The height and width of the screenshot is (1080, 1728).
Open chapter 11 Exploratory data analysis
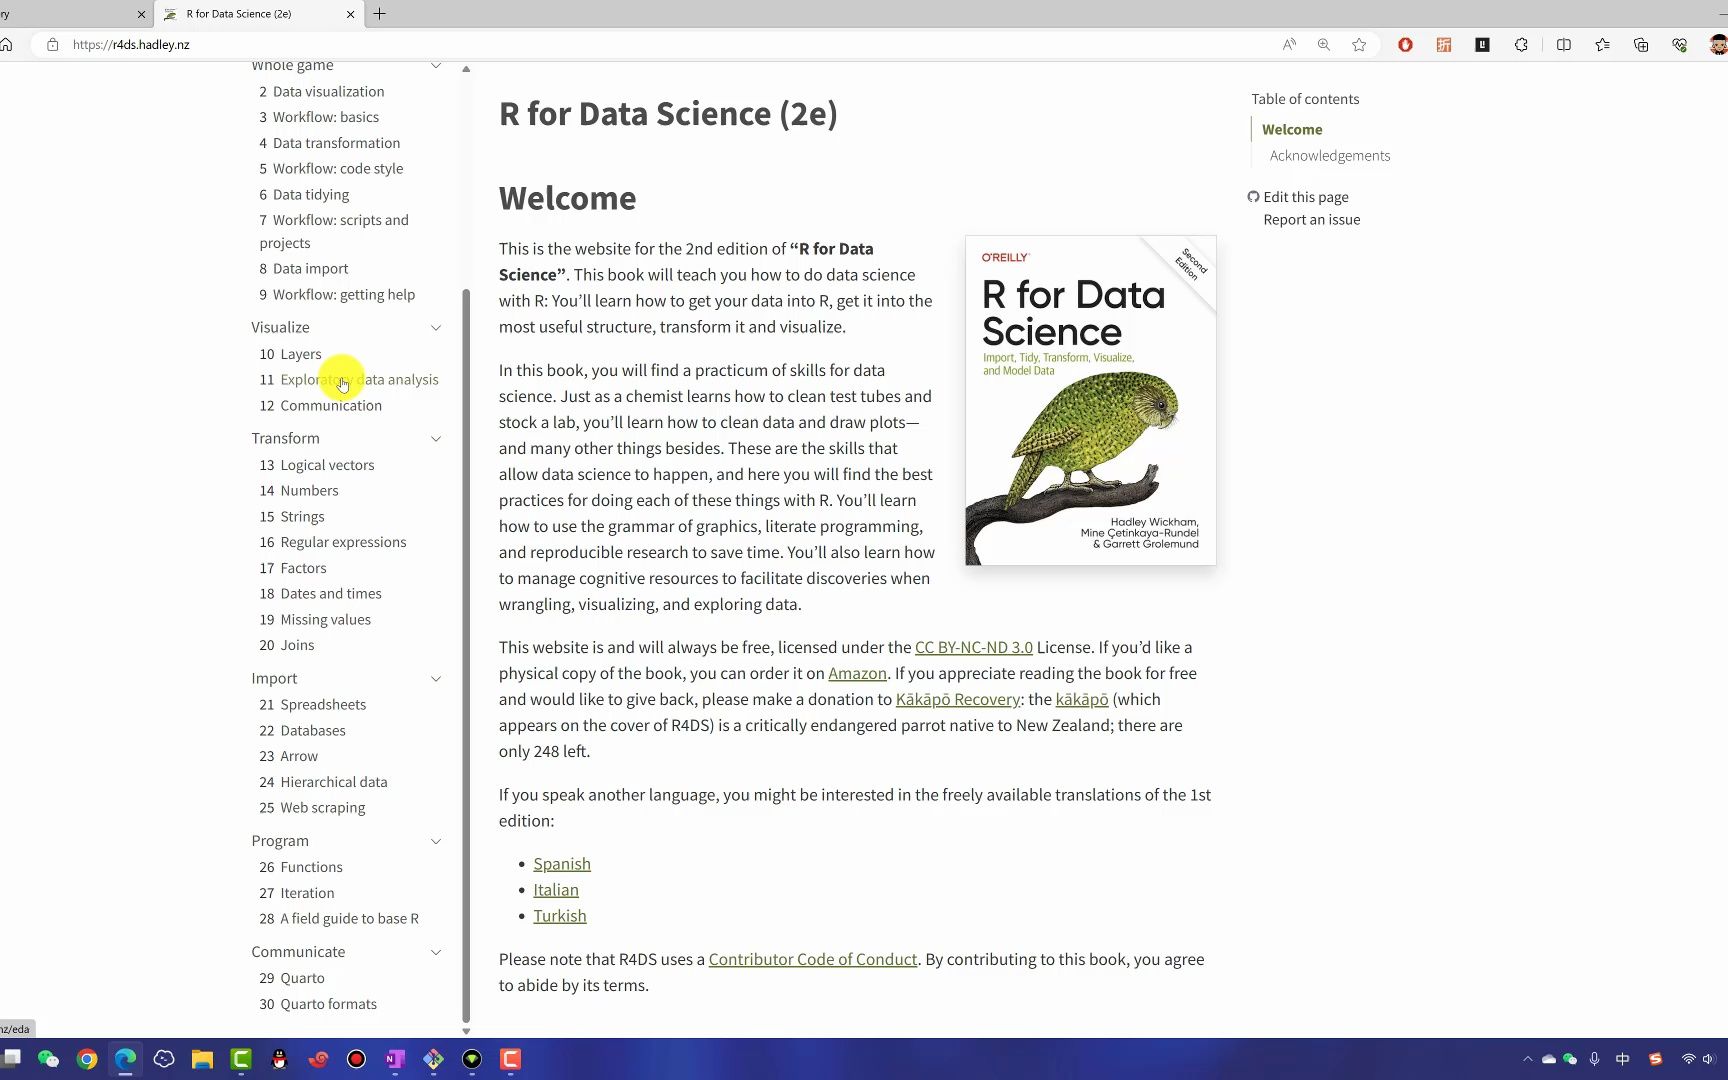(349, 380)
